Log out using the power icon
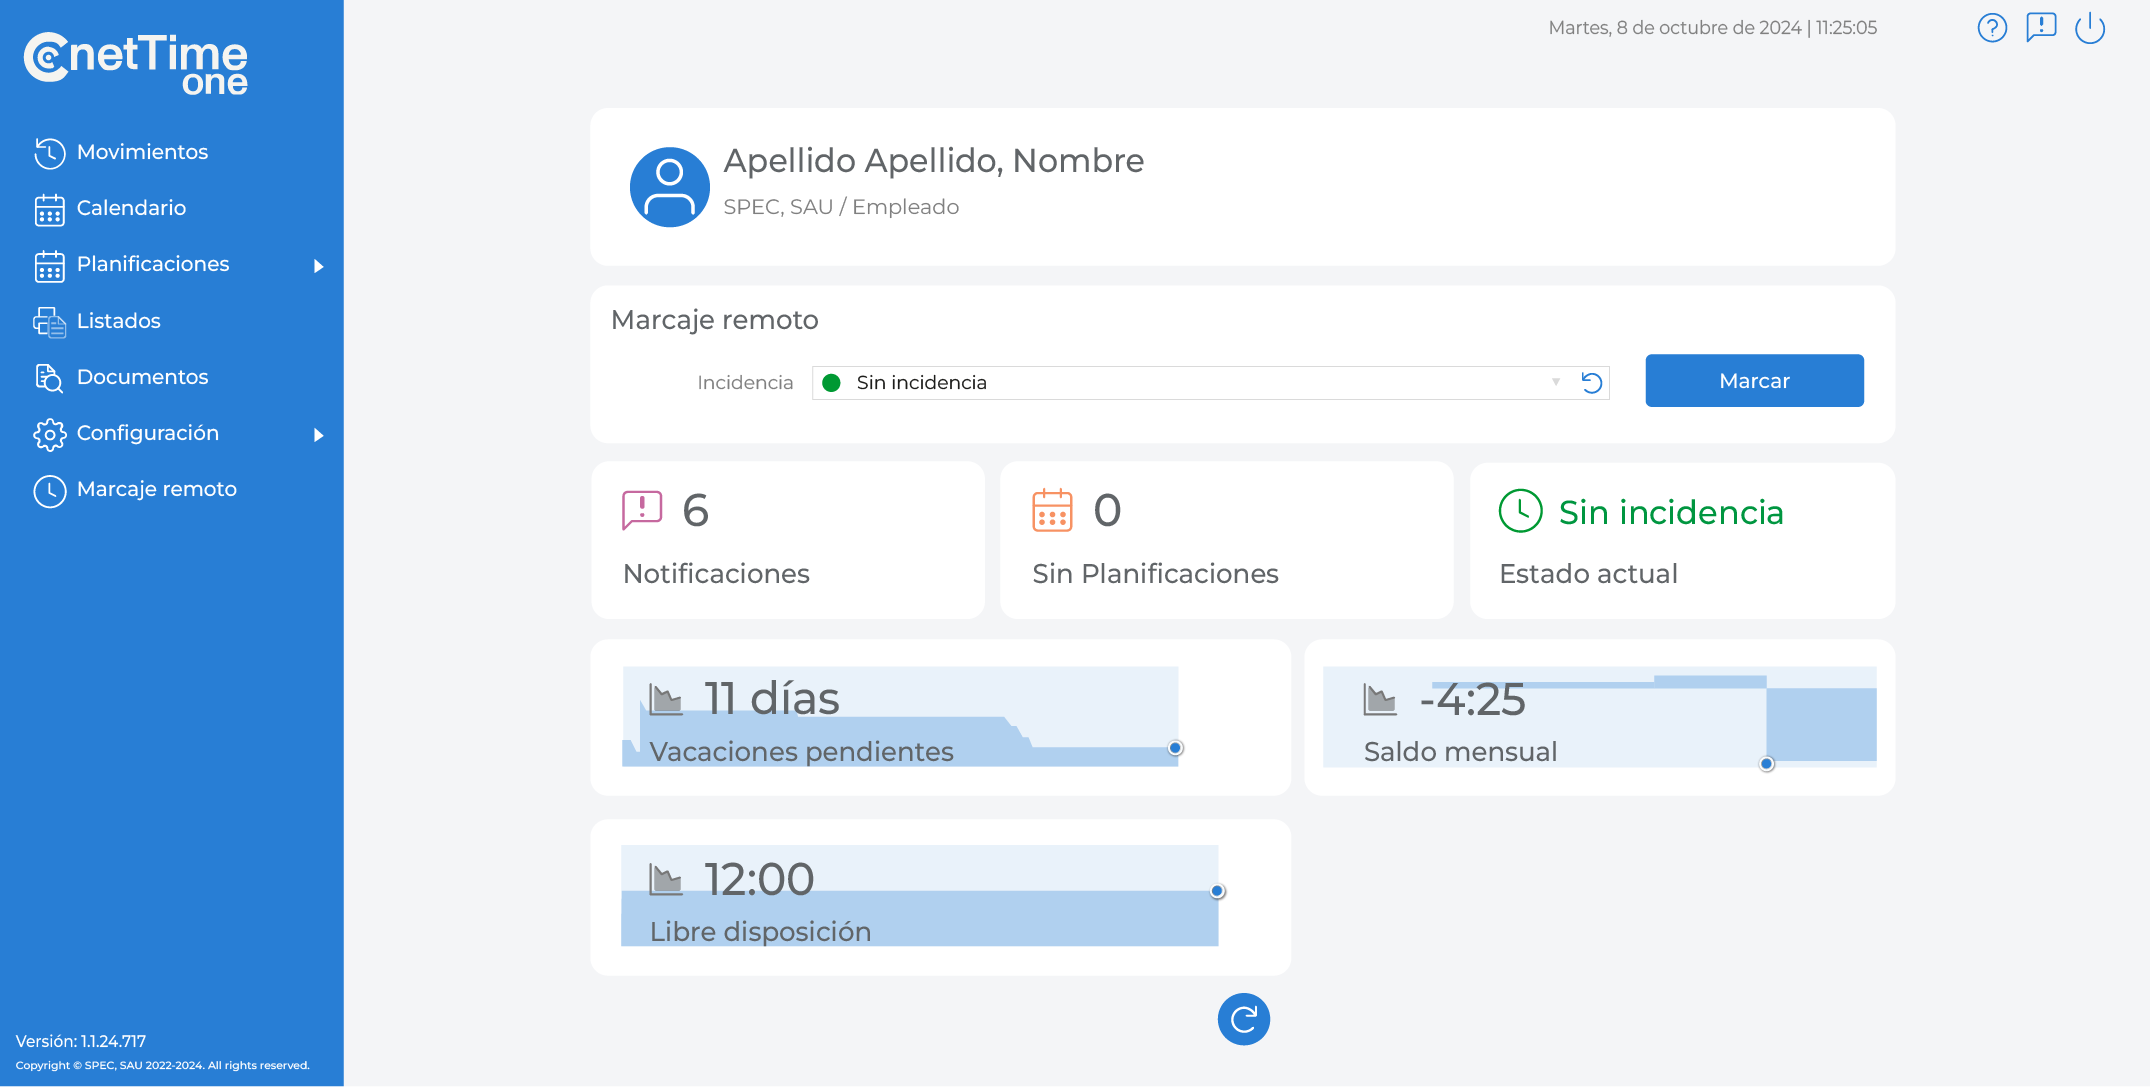2150x1087 pixels. click(x=2090, y=28)
